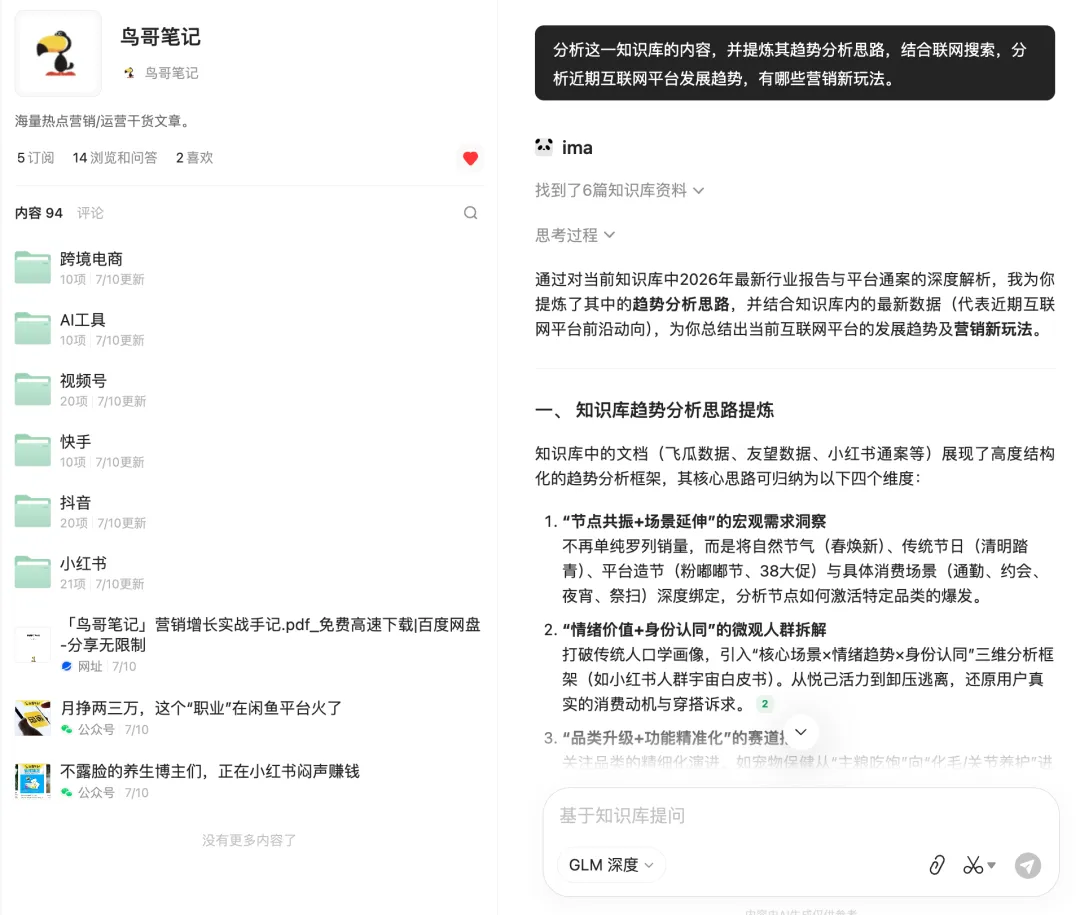Click heading 一、知识库趋势分析思路提炼
This screenshot has height=915, width=1080.
tap(654, 411)
